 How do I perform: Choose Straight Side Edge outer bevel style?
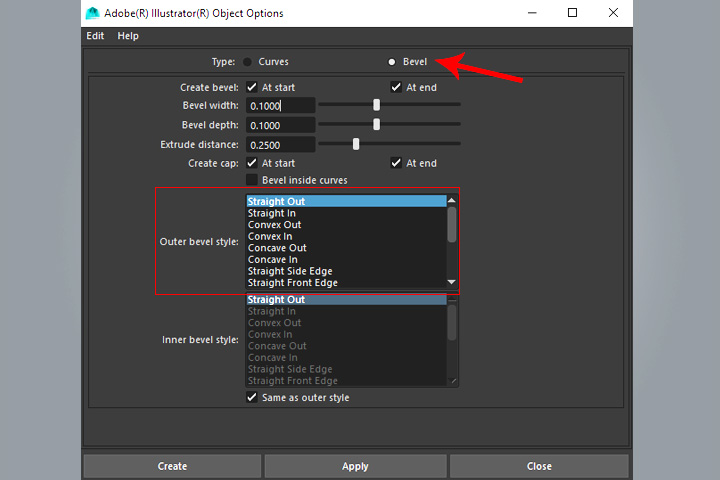[x=290, y=271]
